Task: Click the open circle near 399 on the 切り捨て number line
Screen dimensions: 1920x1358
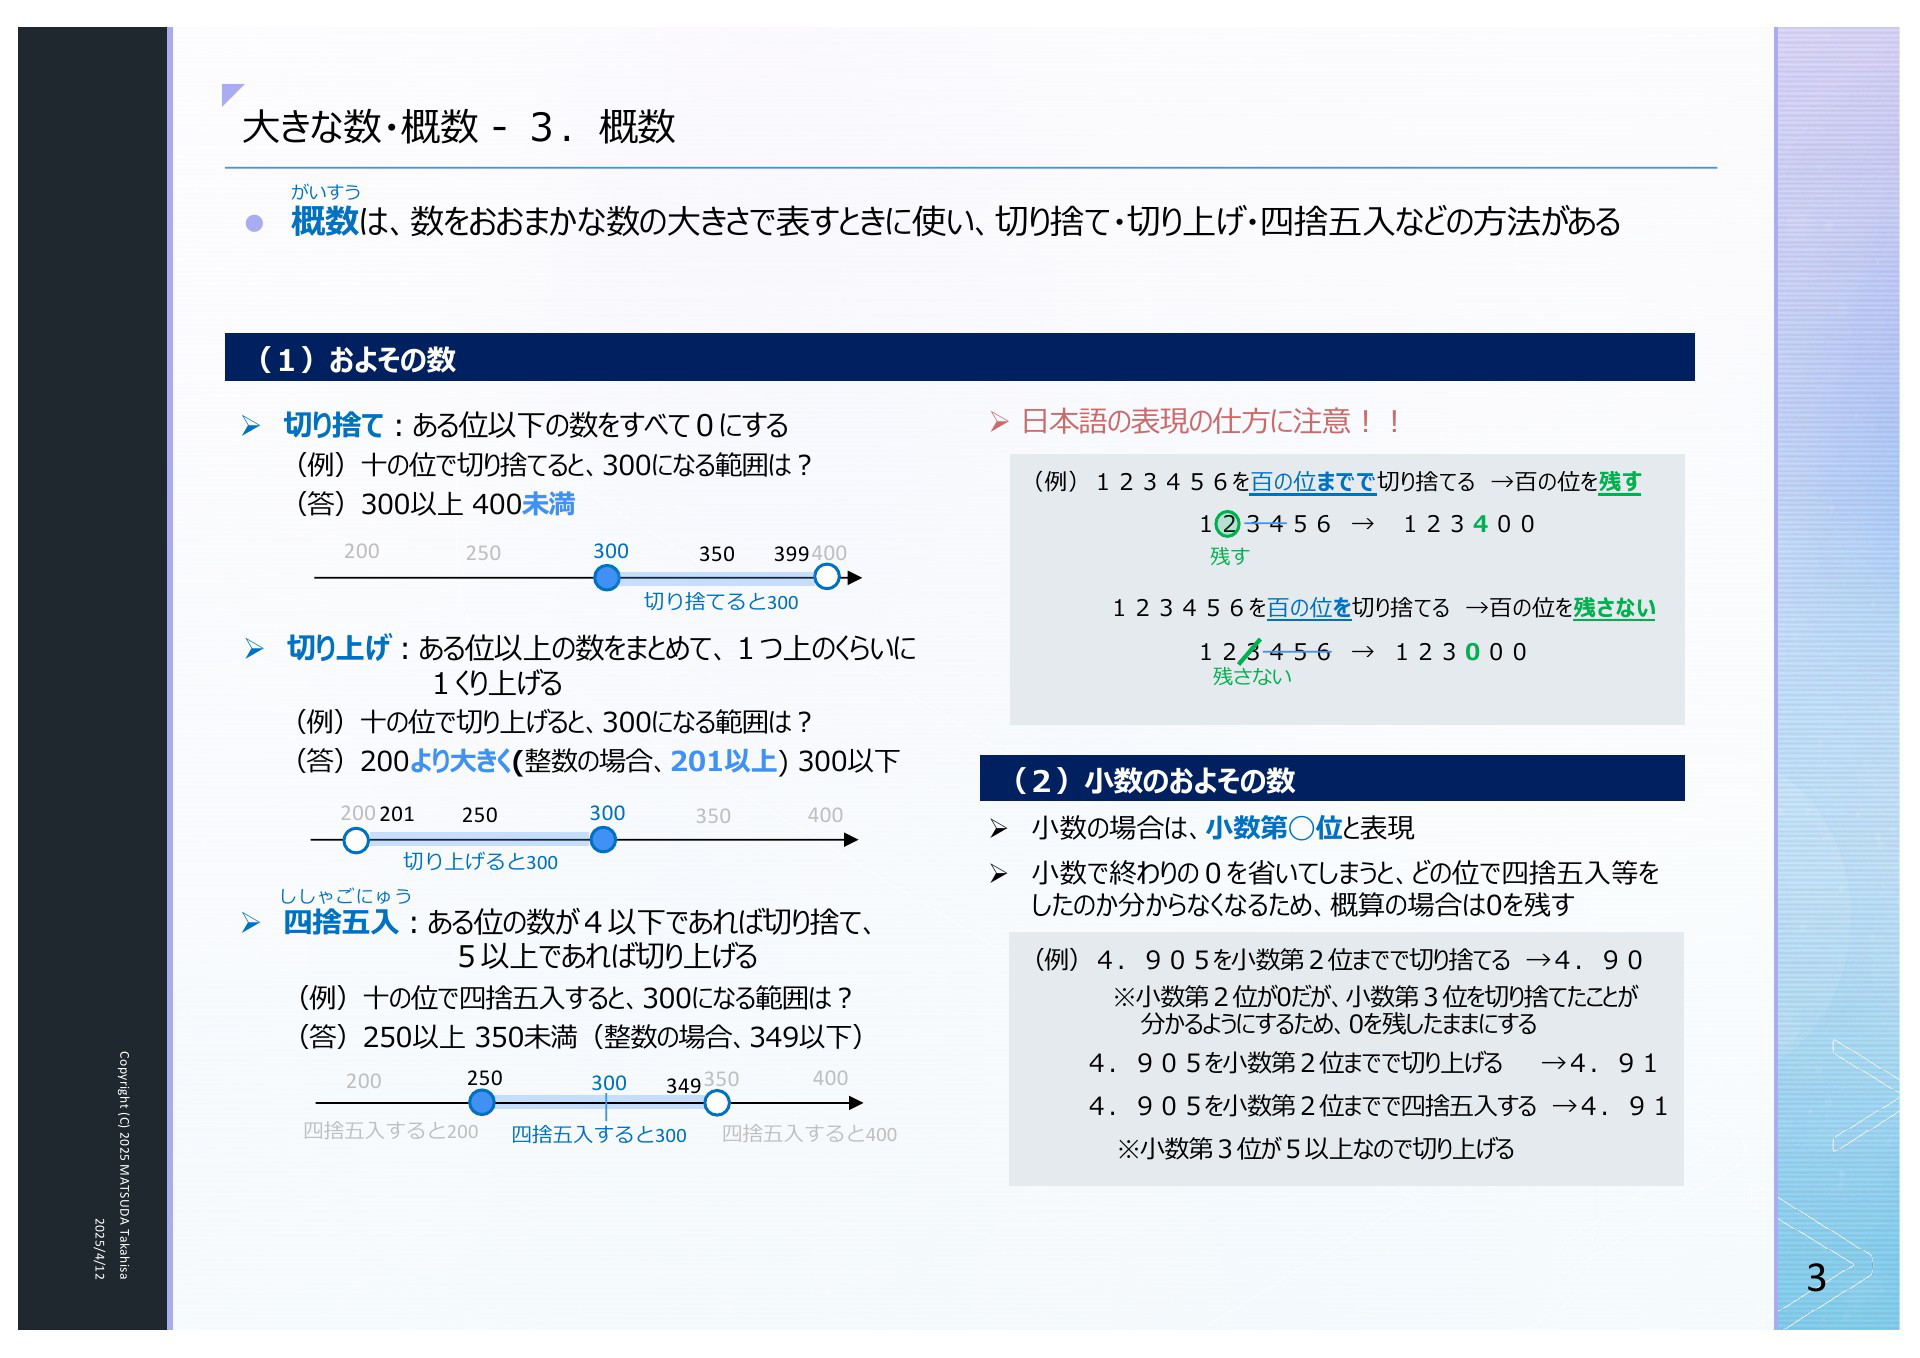Action: point(827,577)
